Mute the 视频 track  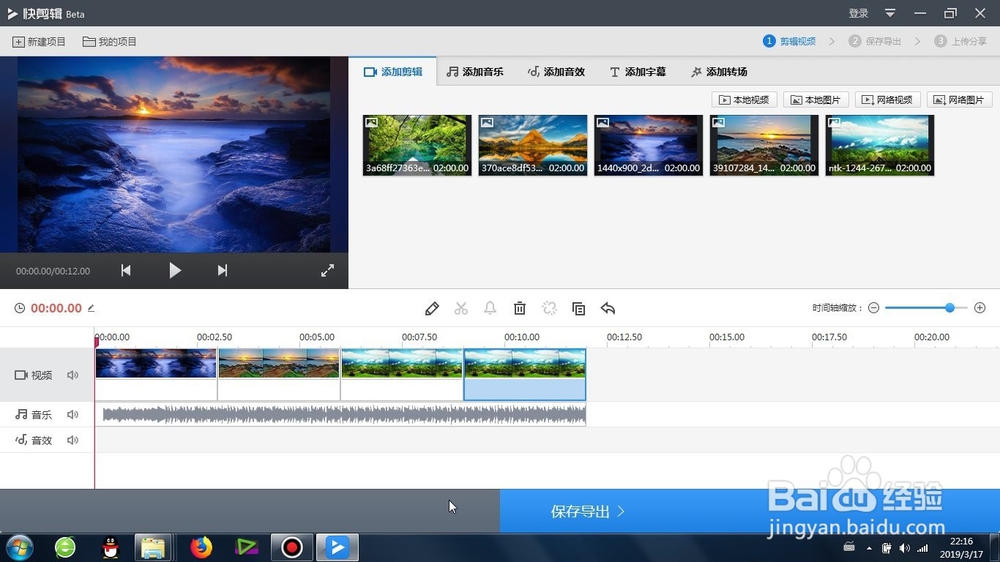point(73,375)
